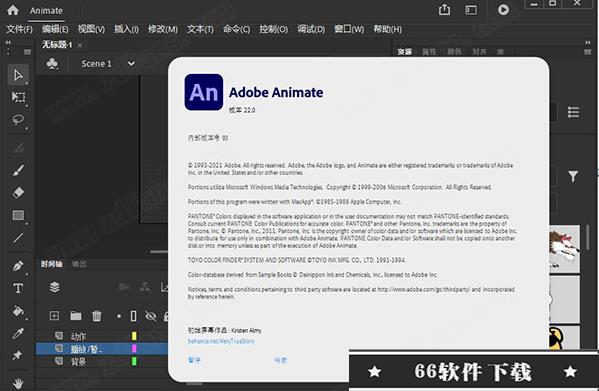
Task: Open the behance.net link in About dialog
Action: point(221,341)
